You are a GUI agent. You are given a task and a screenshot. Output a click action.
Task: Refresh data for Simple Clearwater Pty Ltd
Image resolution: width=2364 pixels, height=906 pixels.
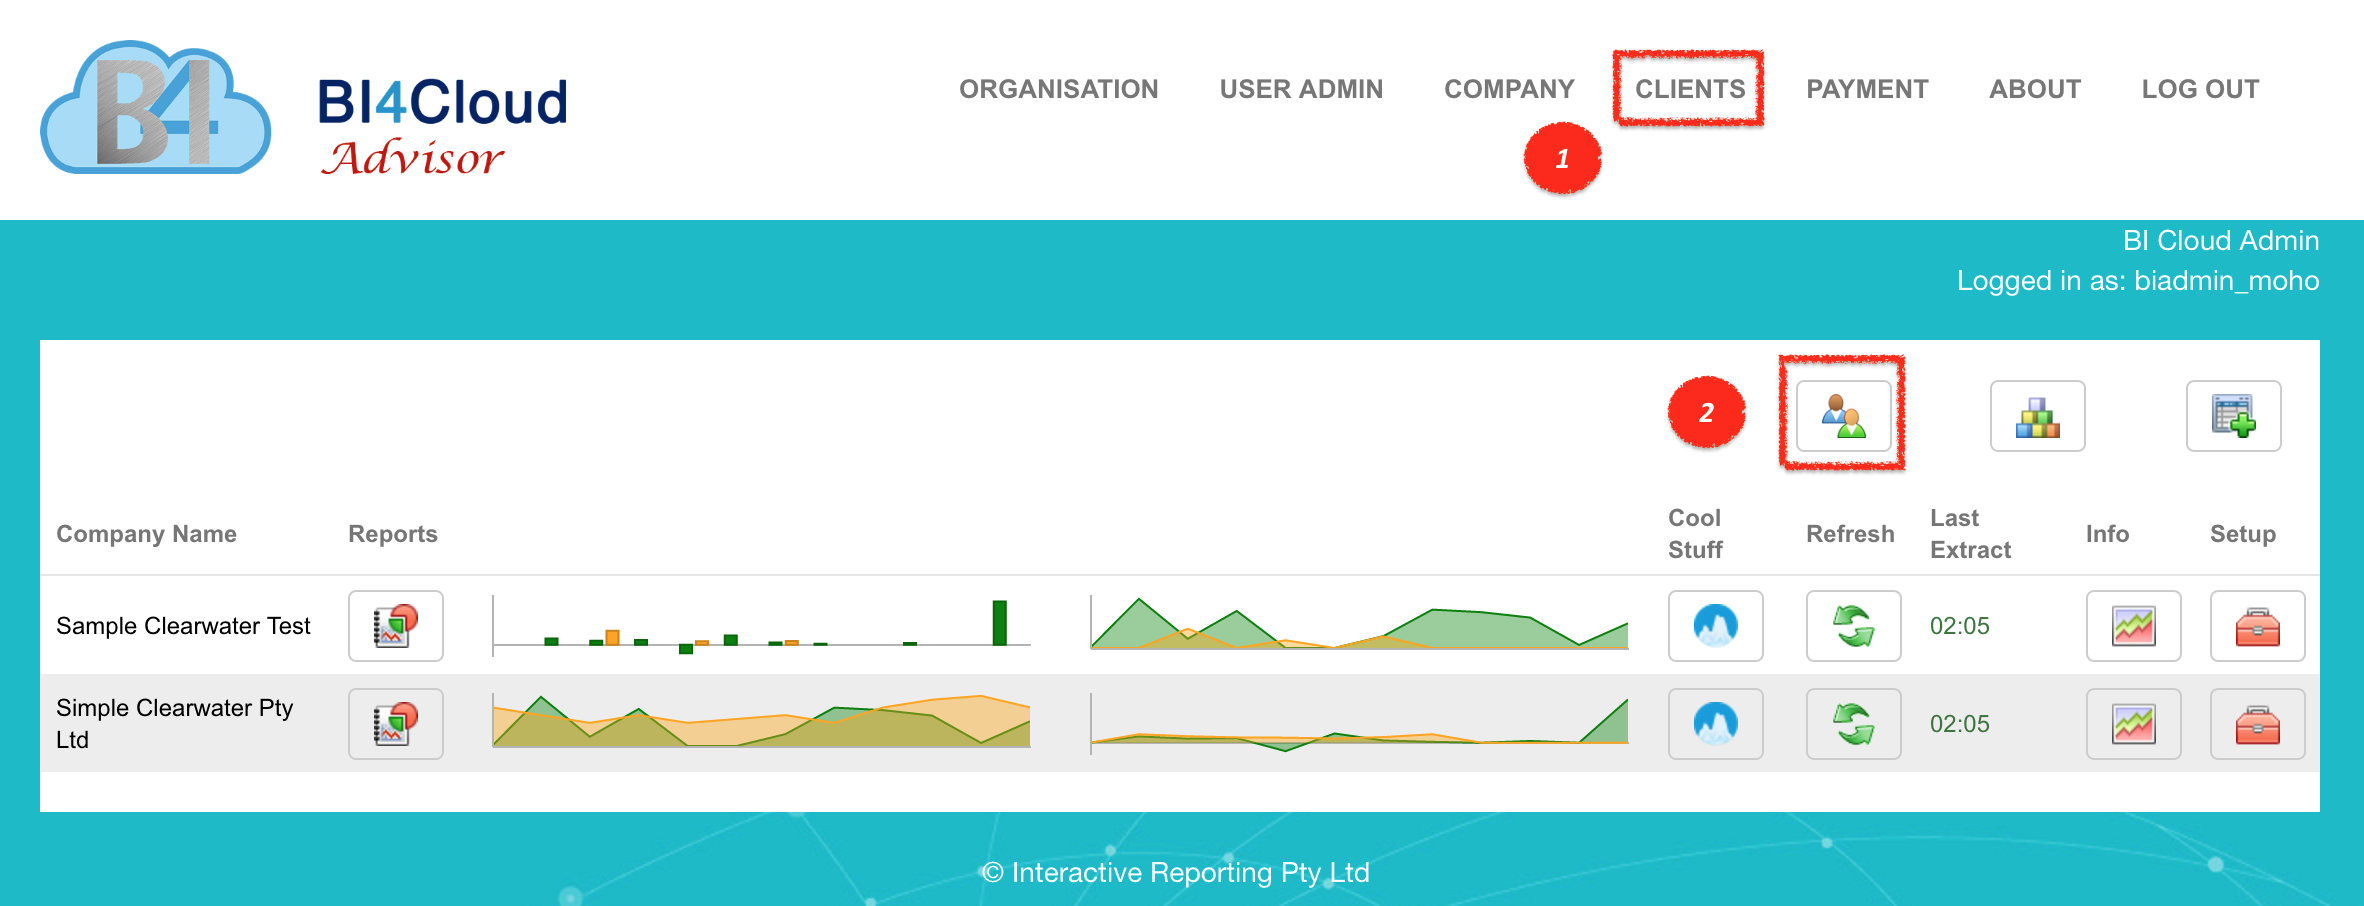click(1853, 724)
